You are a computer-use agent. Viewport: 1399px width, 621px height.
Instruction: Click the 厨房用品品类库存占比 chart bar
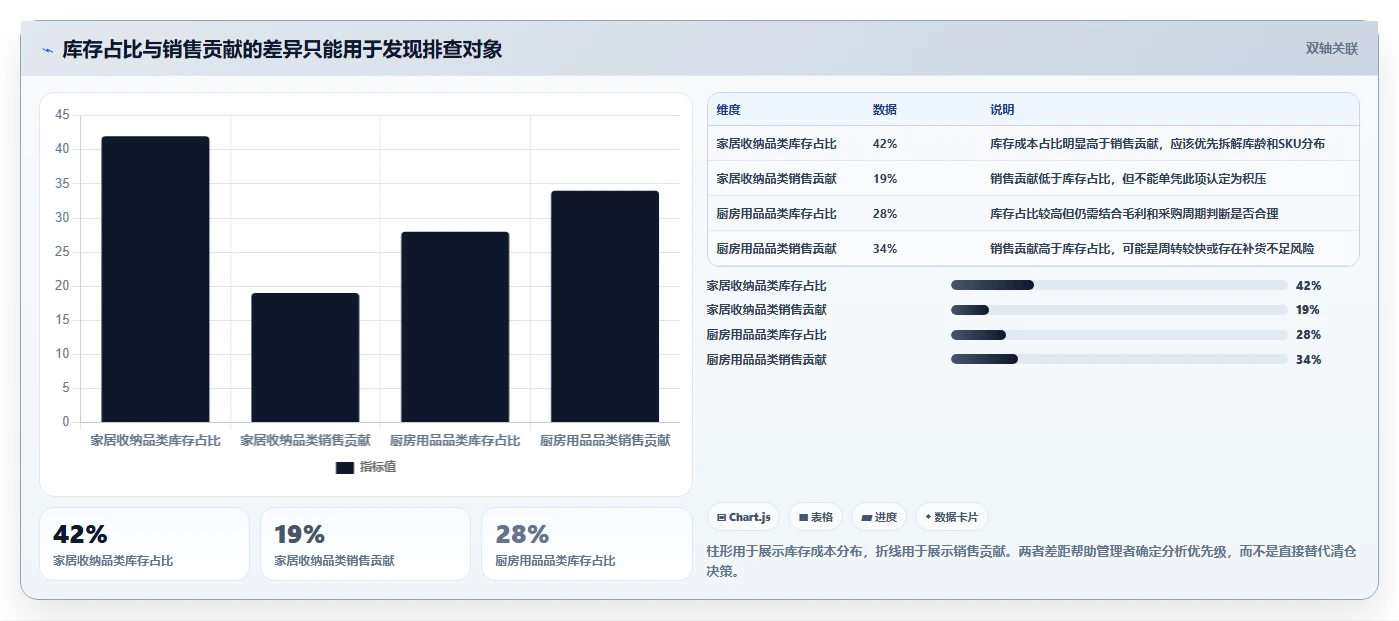tap(455, 327)
